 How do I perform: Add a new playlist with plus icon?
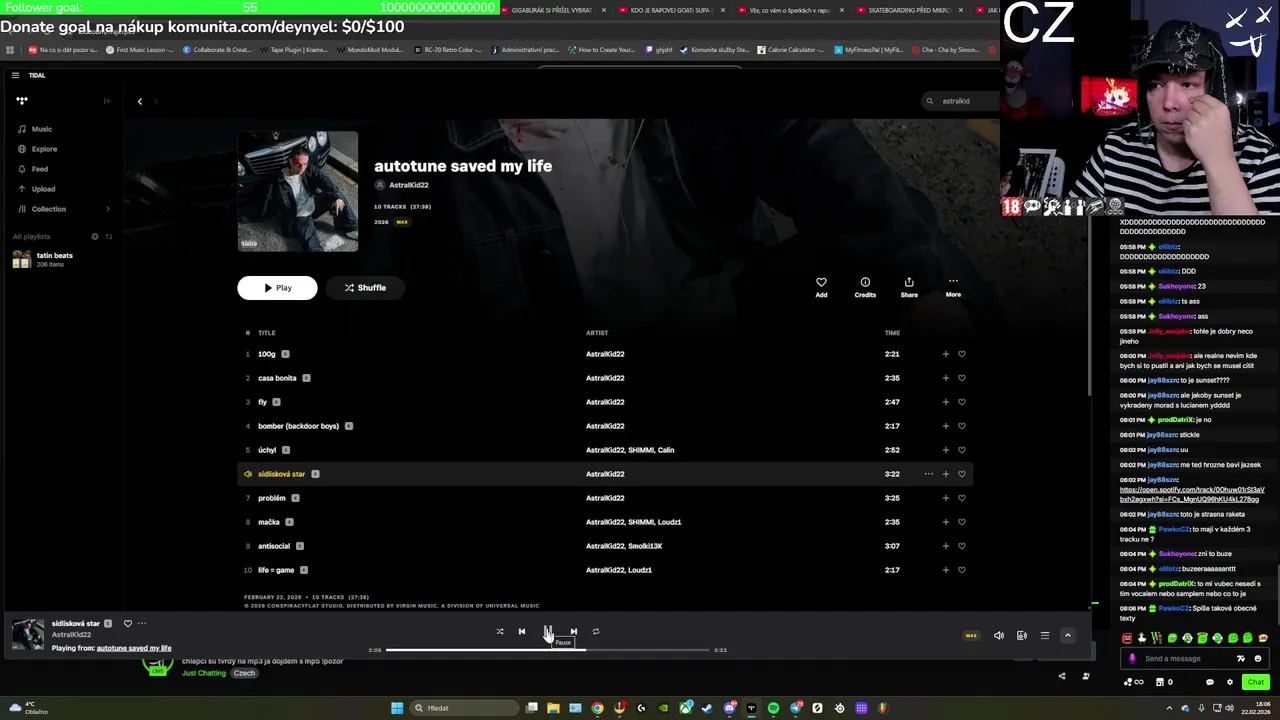pos(95,237)
